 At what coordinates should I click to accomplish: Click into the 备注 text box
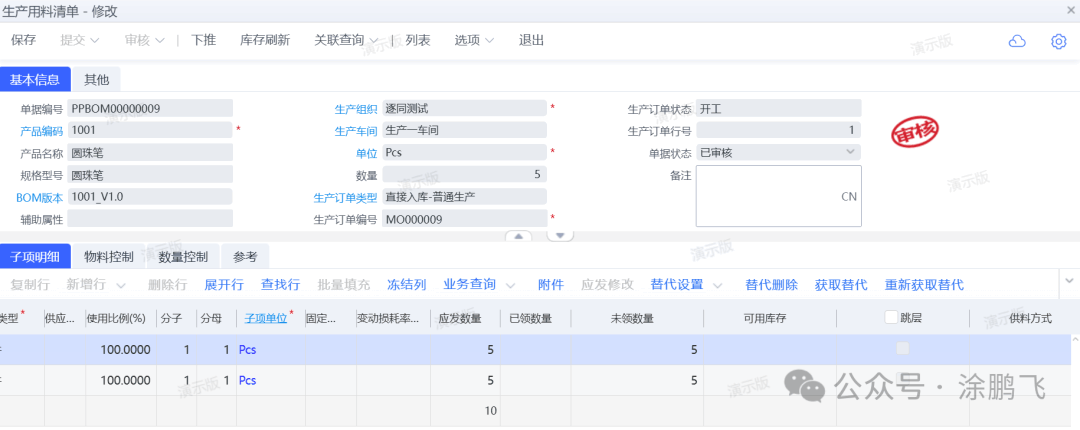click(777, 196)
